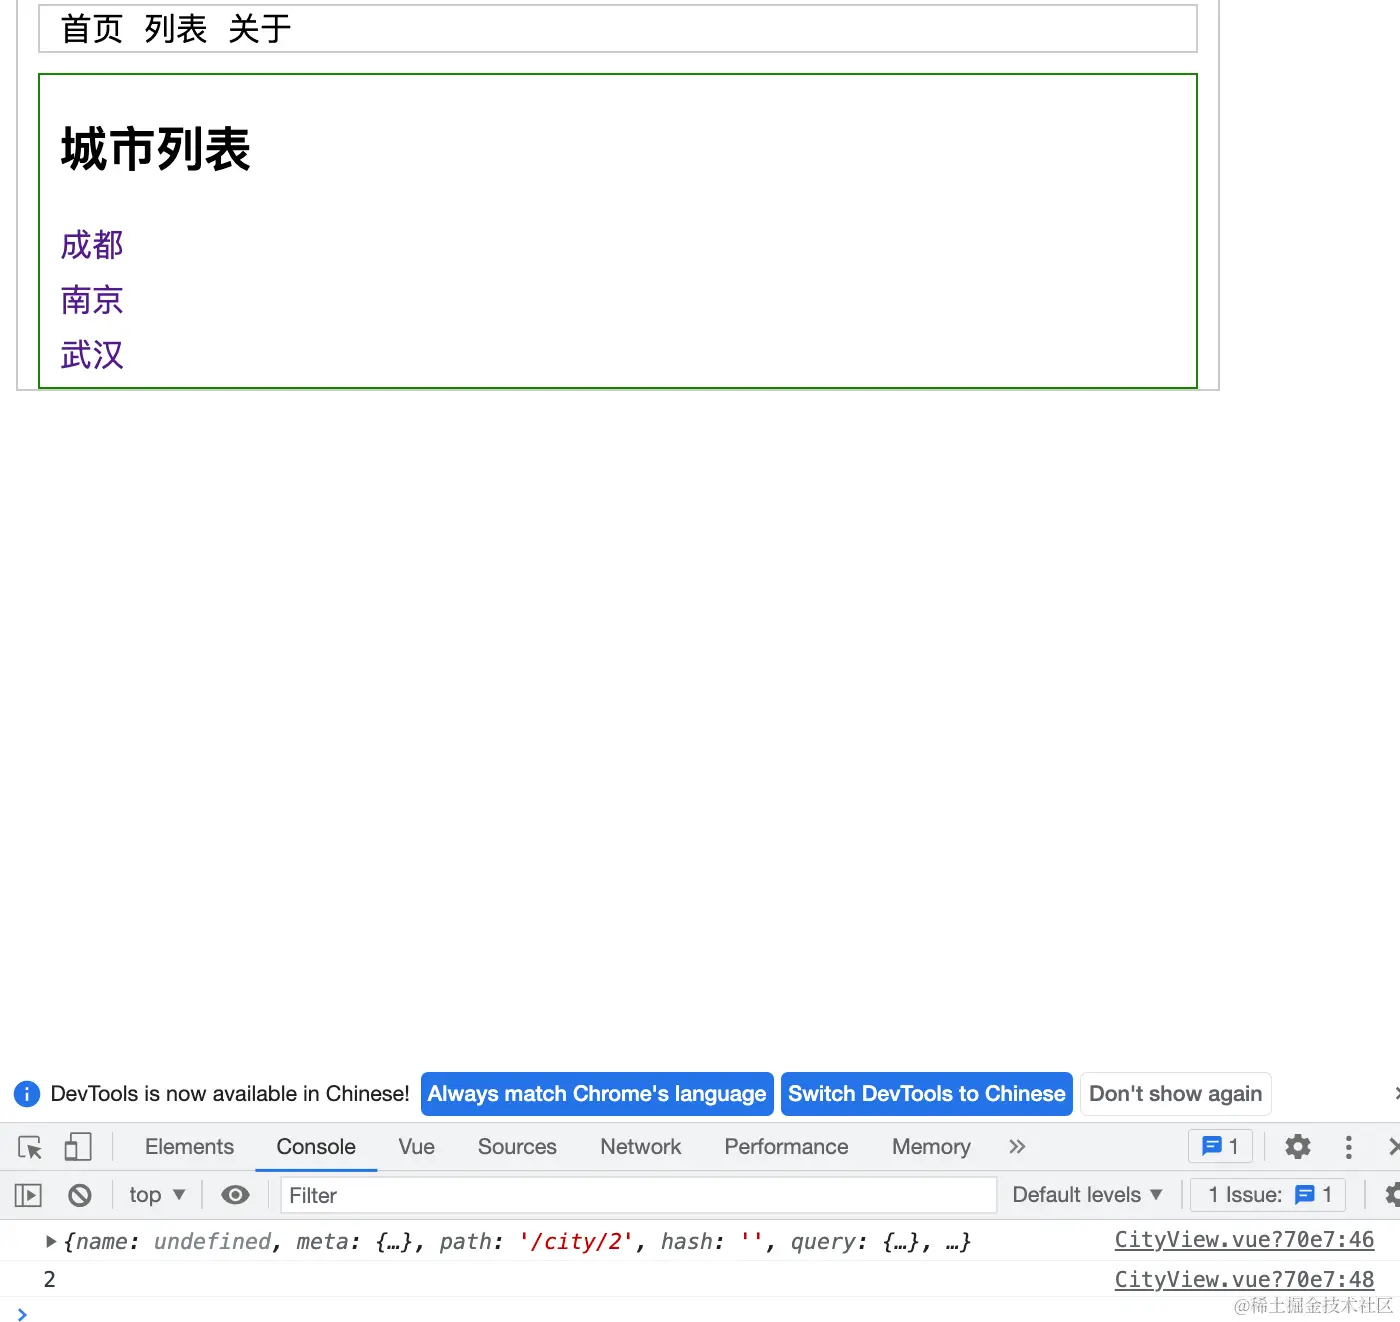The width and height of the screenshot is (1400, 1322).
Task: Open the Default levels dropdown
Action: pyautogui.click(x=1087, y=1195)
